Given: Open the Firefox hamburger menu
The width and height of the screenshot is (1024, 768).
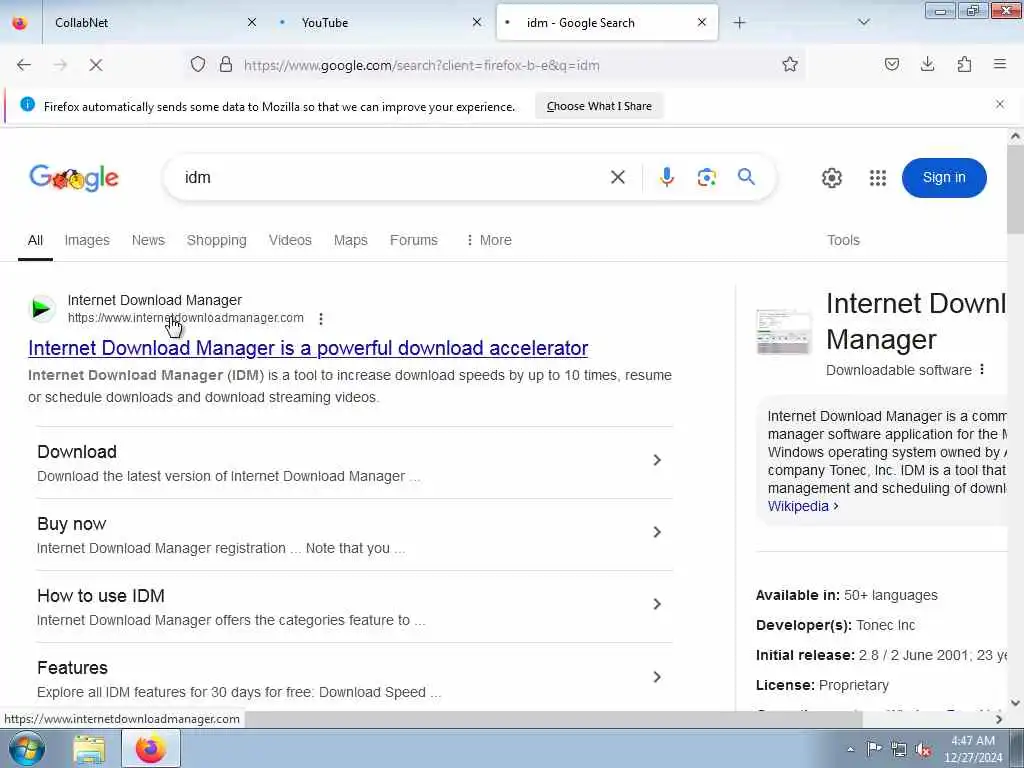Looking at the screenshot, I should point(1000,64).
